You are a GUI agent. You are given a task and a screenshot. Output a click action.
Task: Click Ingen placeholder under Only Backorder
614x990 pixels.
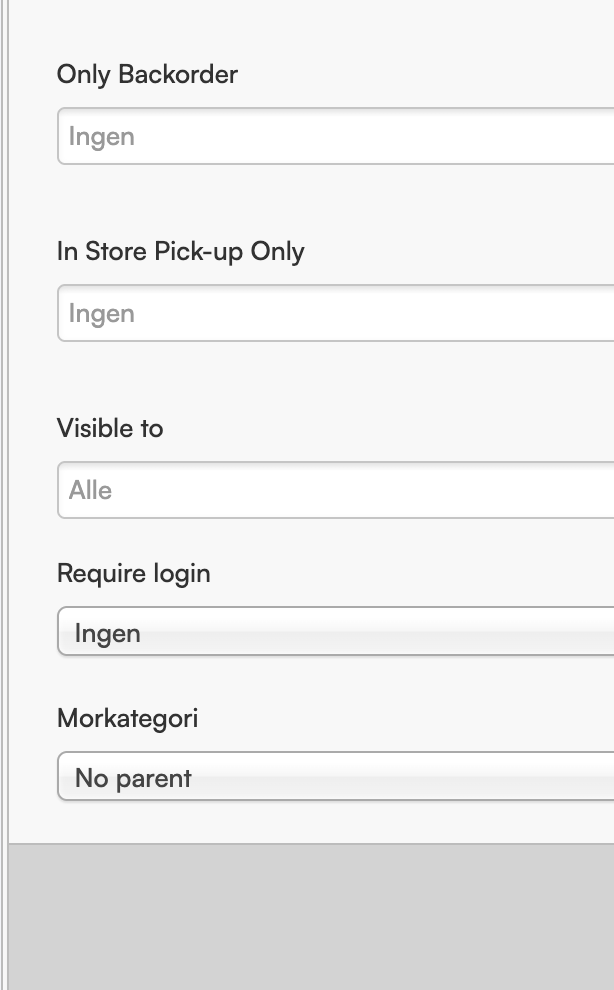[101, 136]
